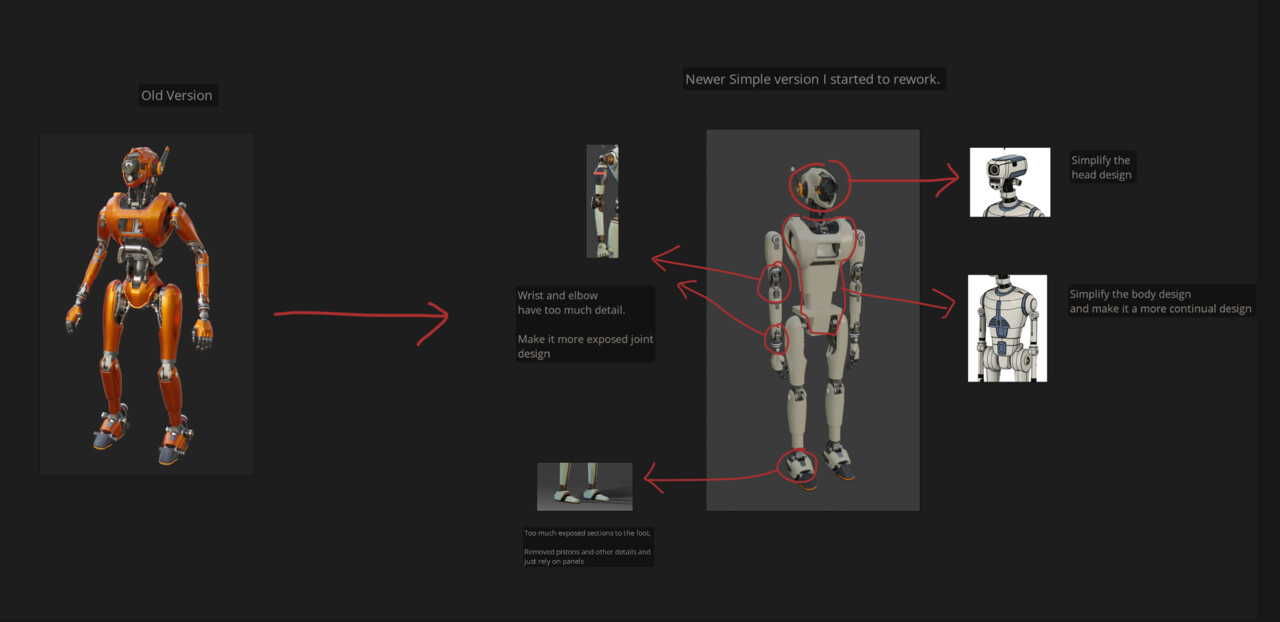This screenshot has width=1280, height=622.
Task: Select the 'Too much exposed sections to the foot' note
Action: [588, 547]
